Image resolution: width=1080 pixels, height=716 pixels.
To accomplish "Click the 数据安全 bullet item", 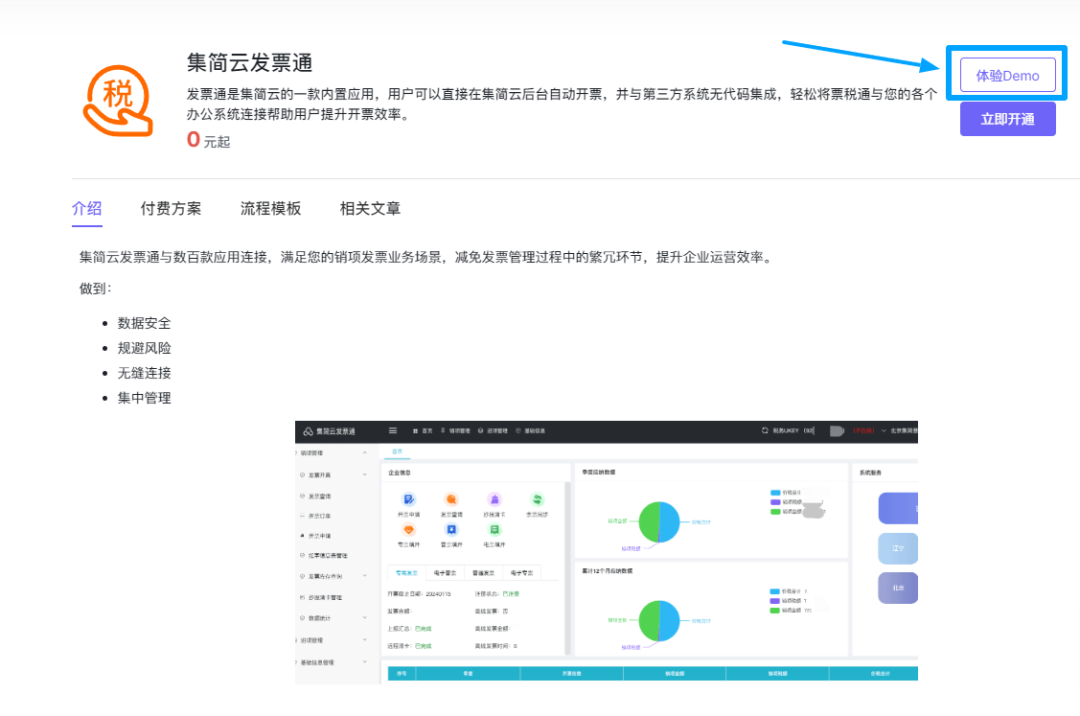I will (144, 323).
